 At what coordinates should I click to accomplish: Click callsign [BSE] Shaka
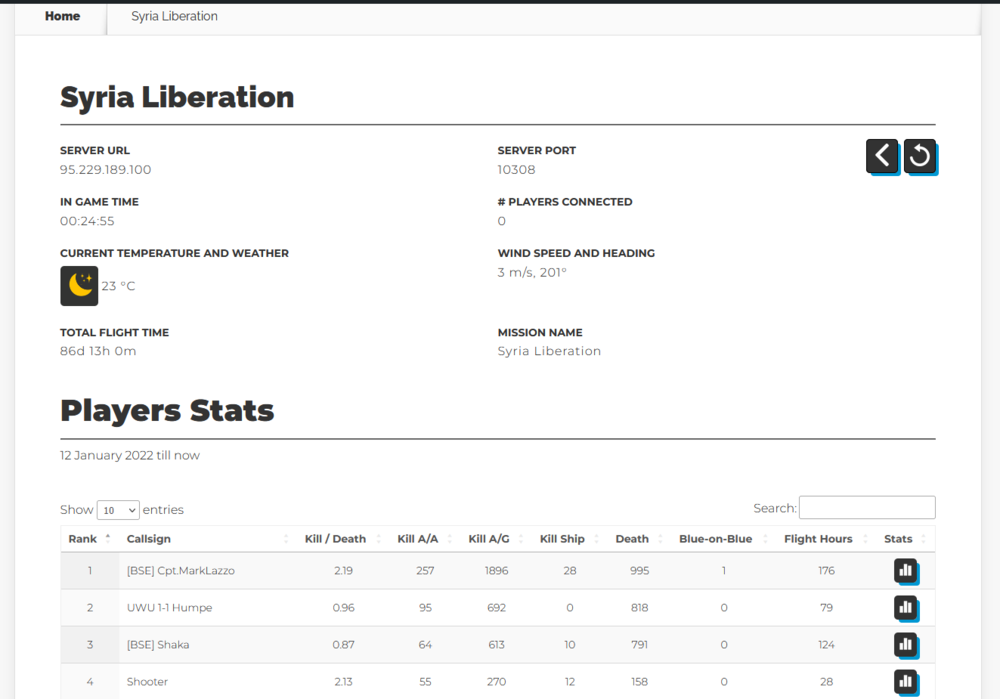coord(158,645)
